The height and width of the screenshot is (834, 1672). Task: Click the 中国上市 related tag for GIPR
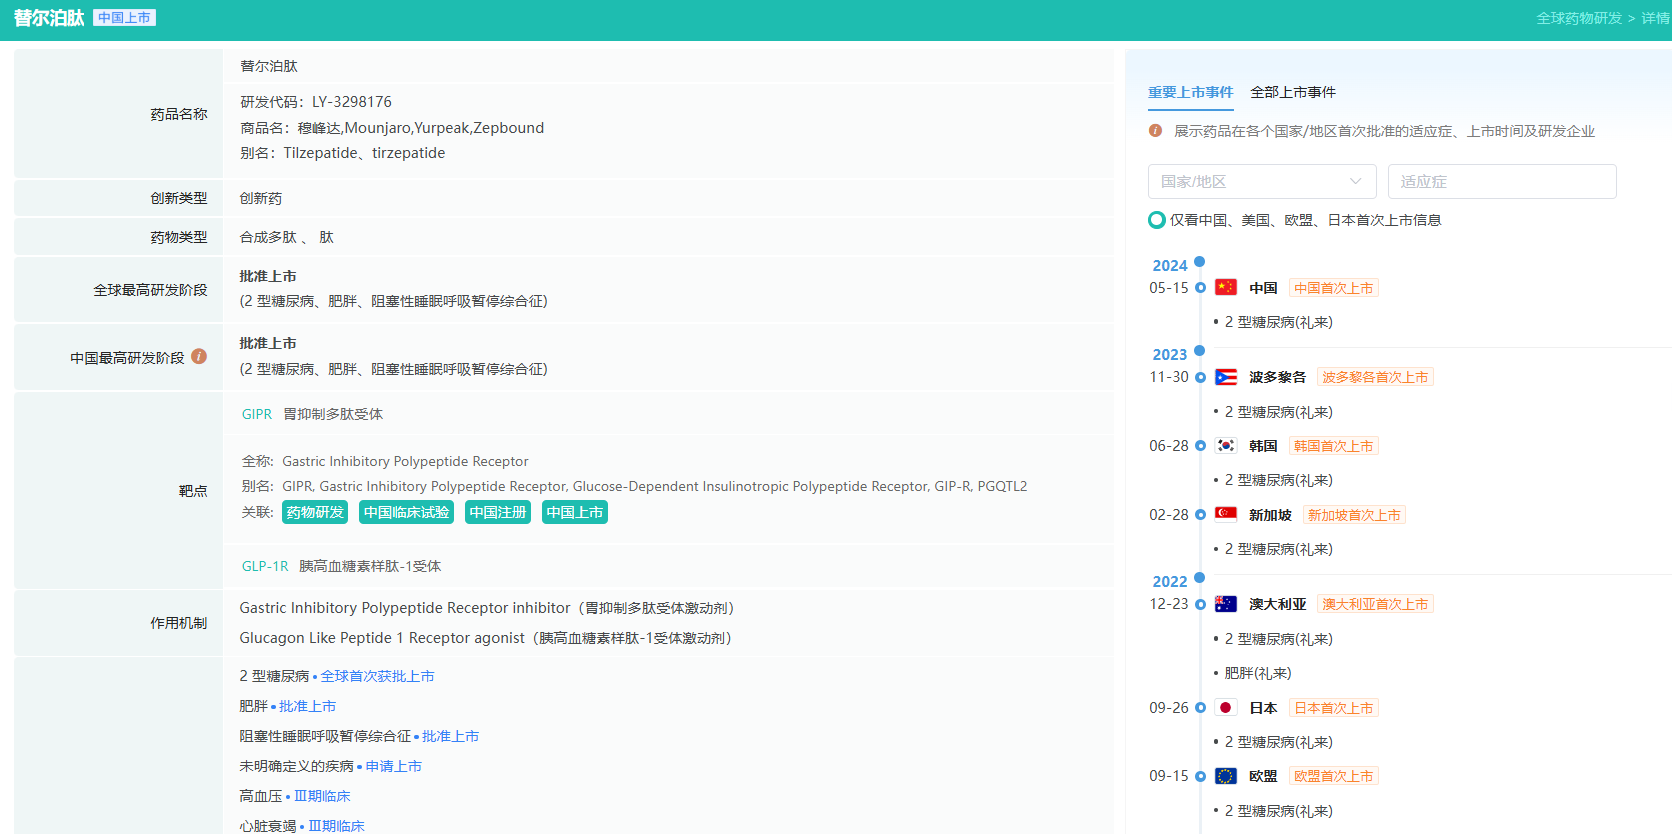click(x=575, y=512)
